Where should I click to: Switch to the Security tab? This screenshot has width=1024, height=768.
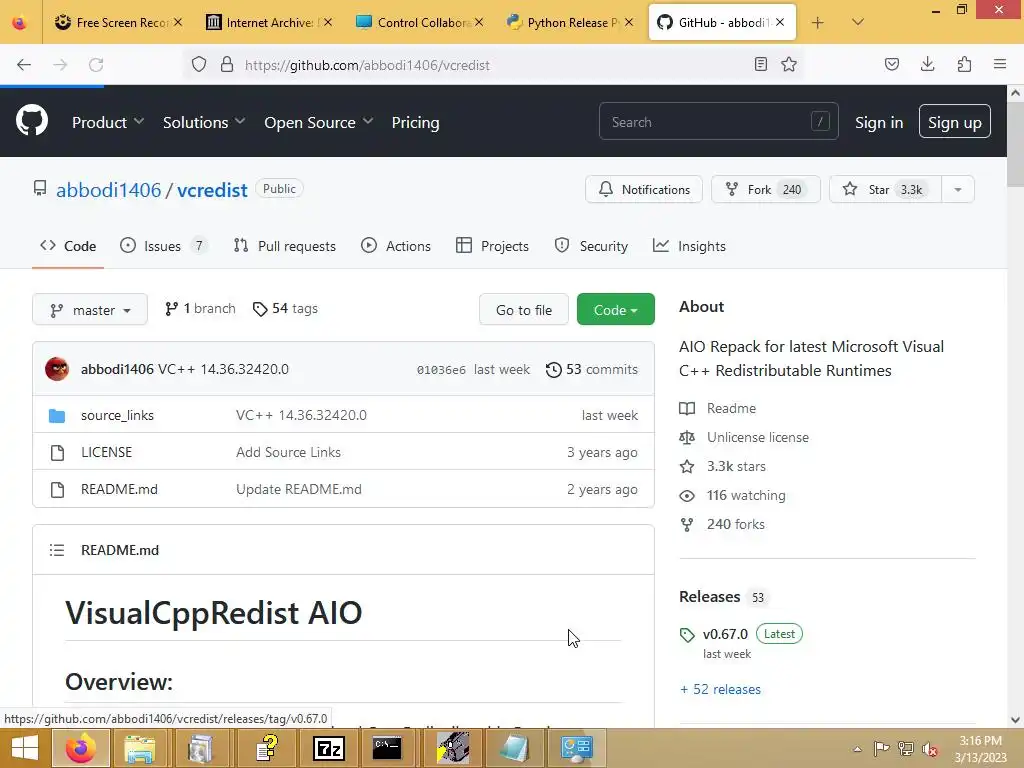pos(591,246)
